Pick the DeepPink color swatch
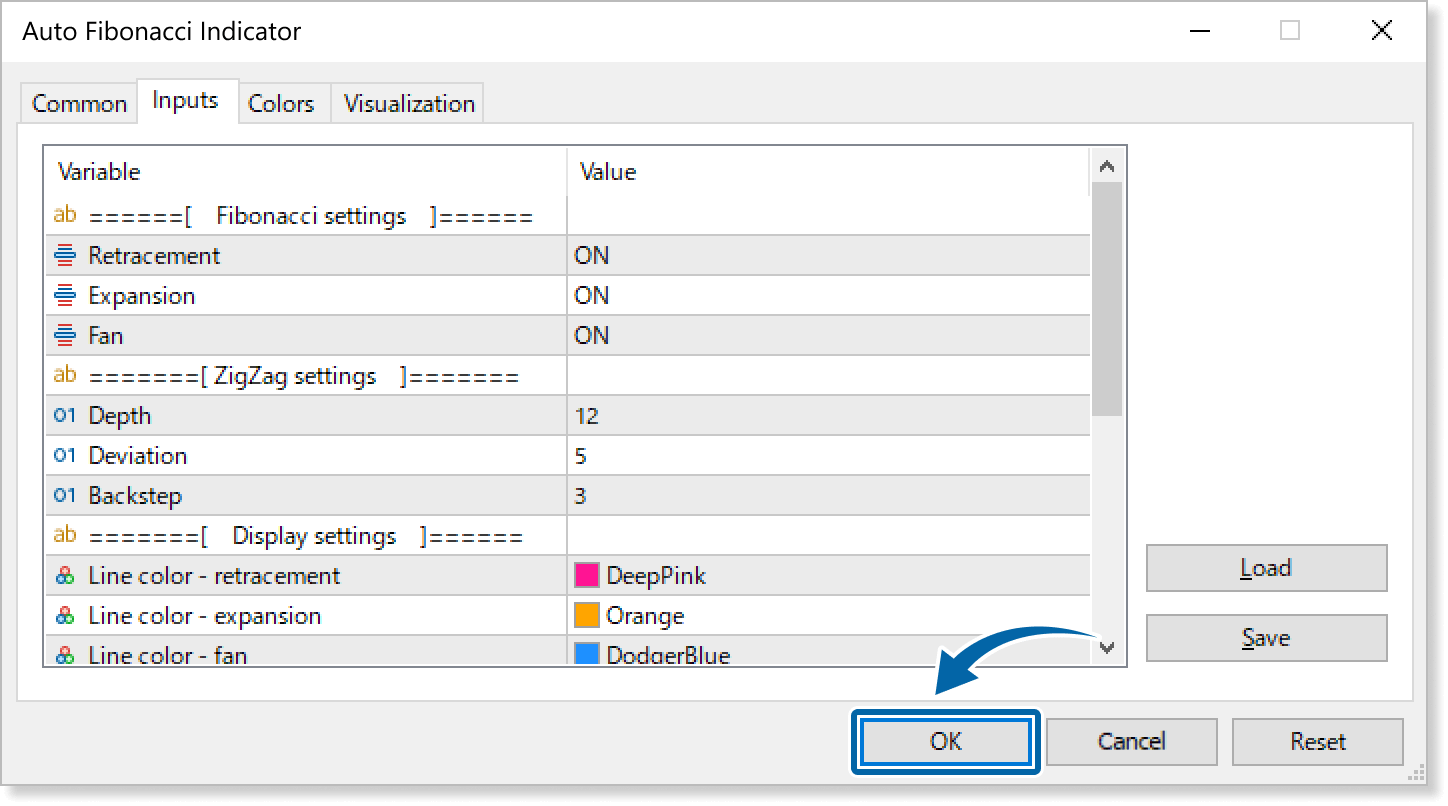This screenshot has height=806, width=1448. (586, 575)
